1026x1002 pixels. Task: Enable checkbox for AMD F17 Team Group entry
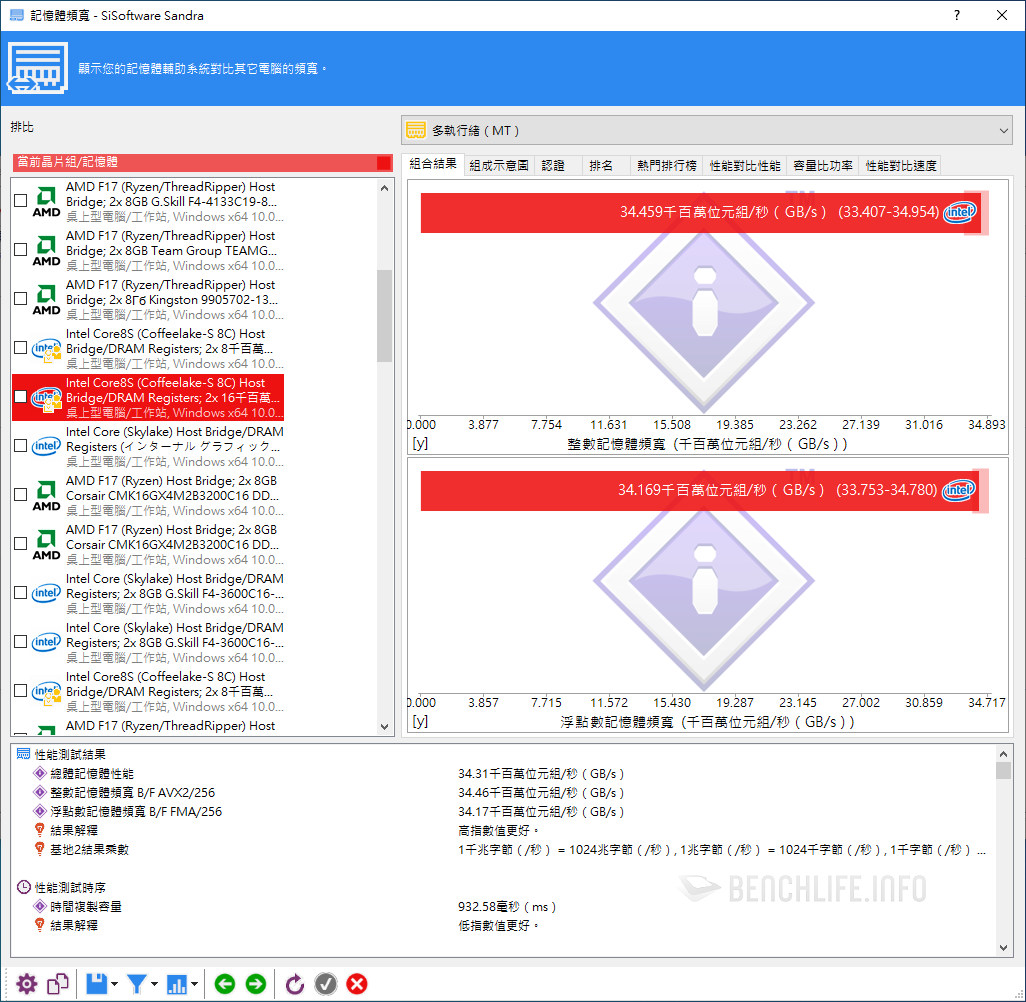21,250
